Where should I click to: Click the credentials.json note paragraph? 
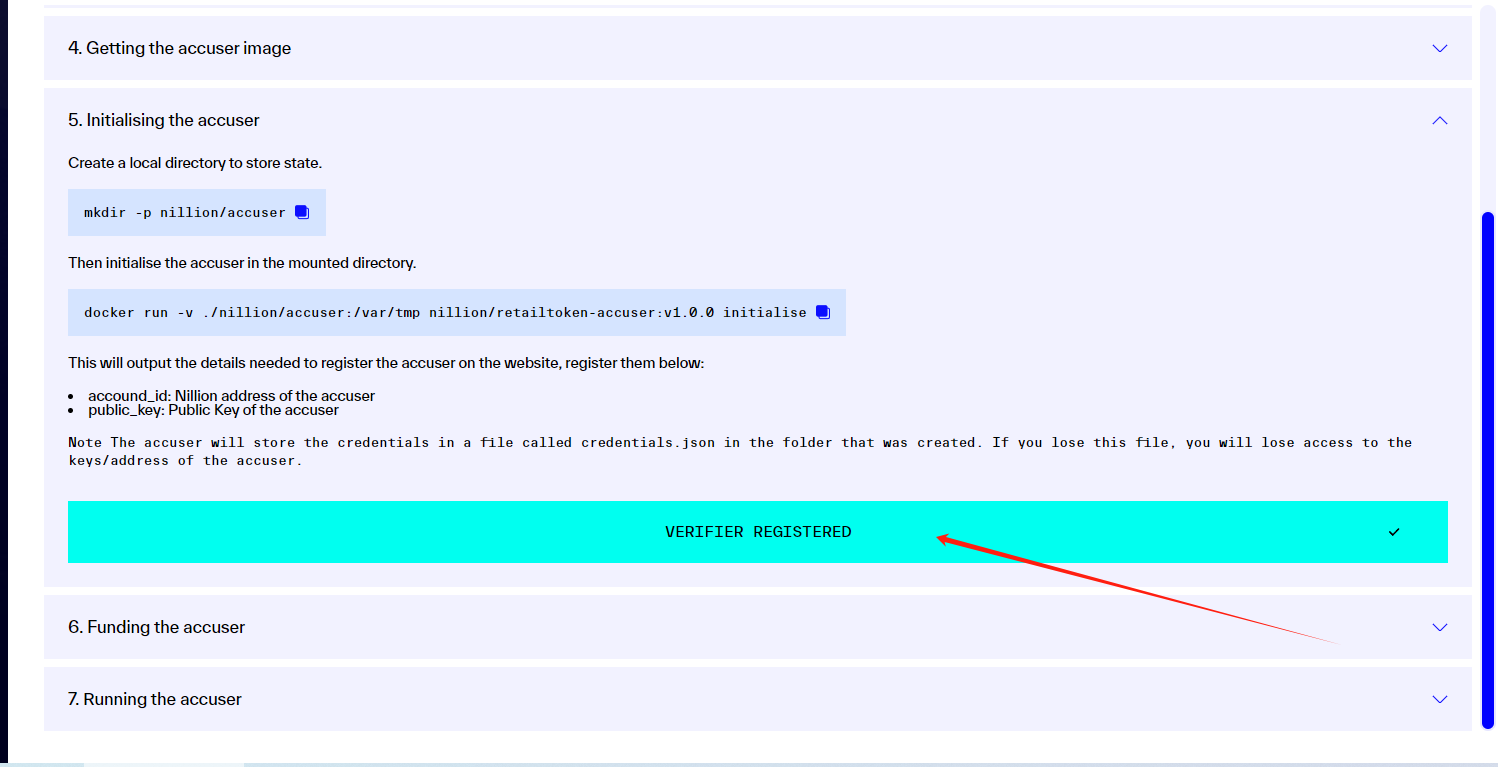pos(739,451)
